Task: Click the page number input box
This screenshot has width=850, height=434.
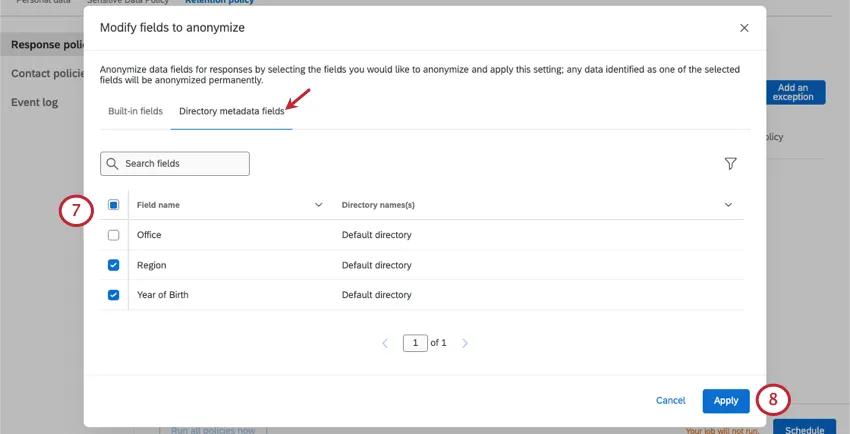Action: tap(414, 343)
